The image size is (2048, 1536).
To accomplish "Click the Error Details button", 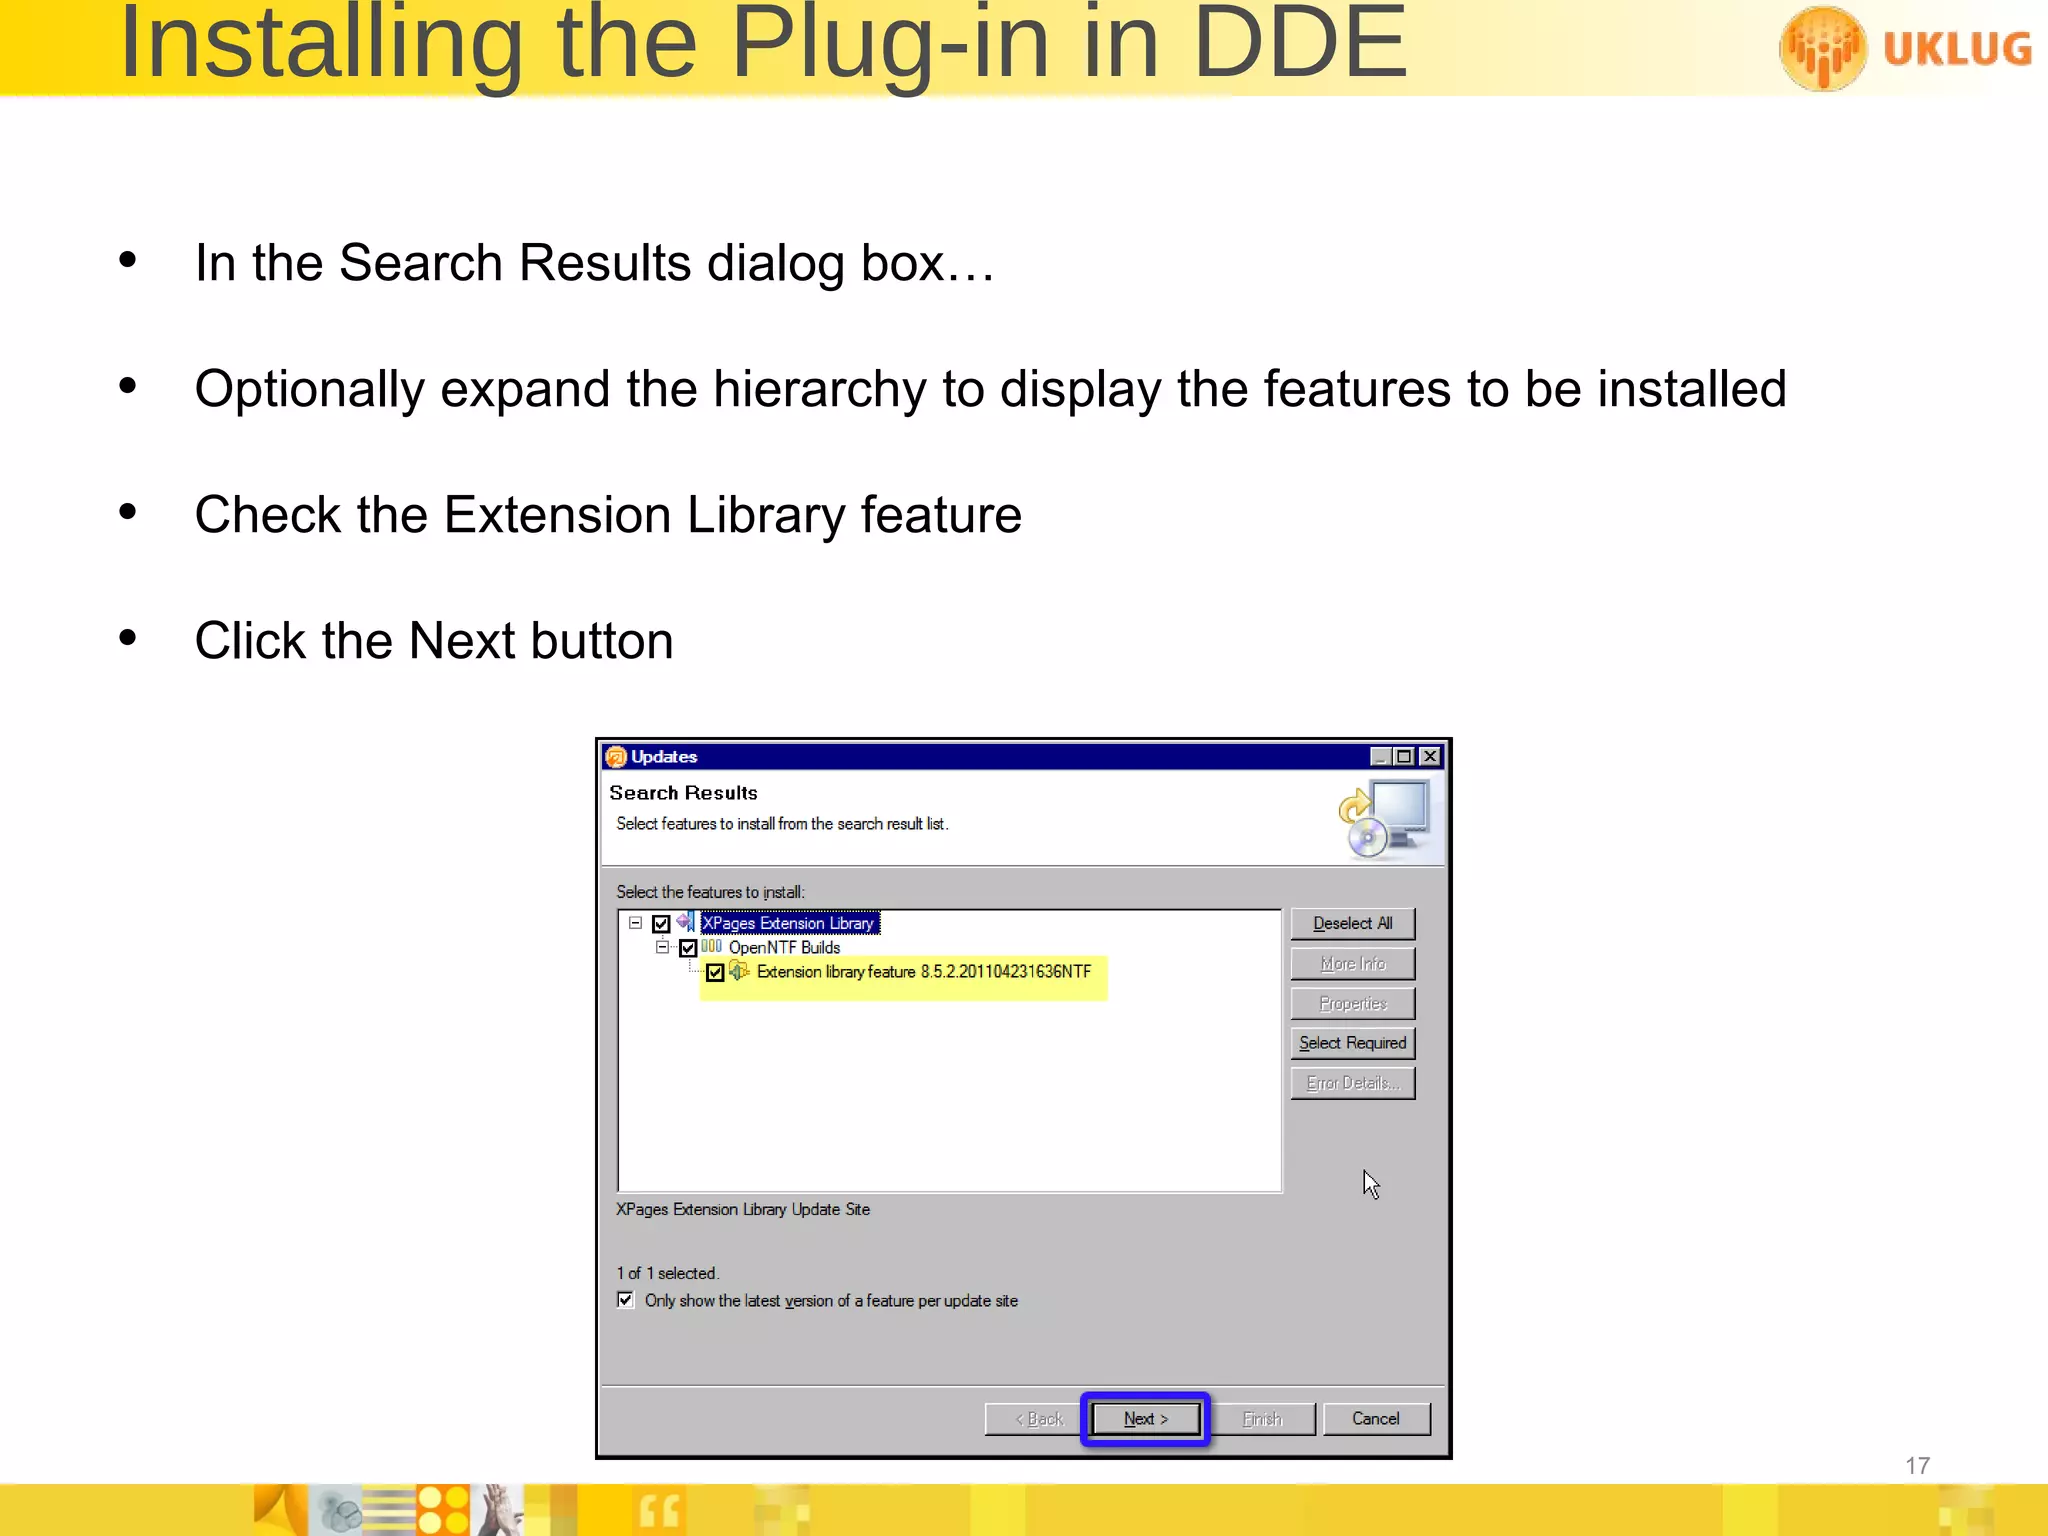I will tap(1353, 1083).
